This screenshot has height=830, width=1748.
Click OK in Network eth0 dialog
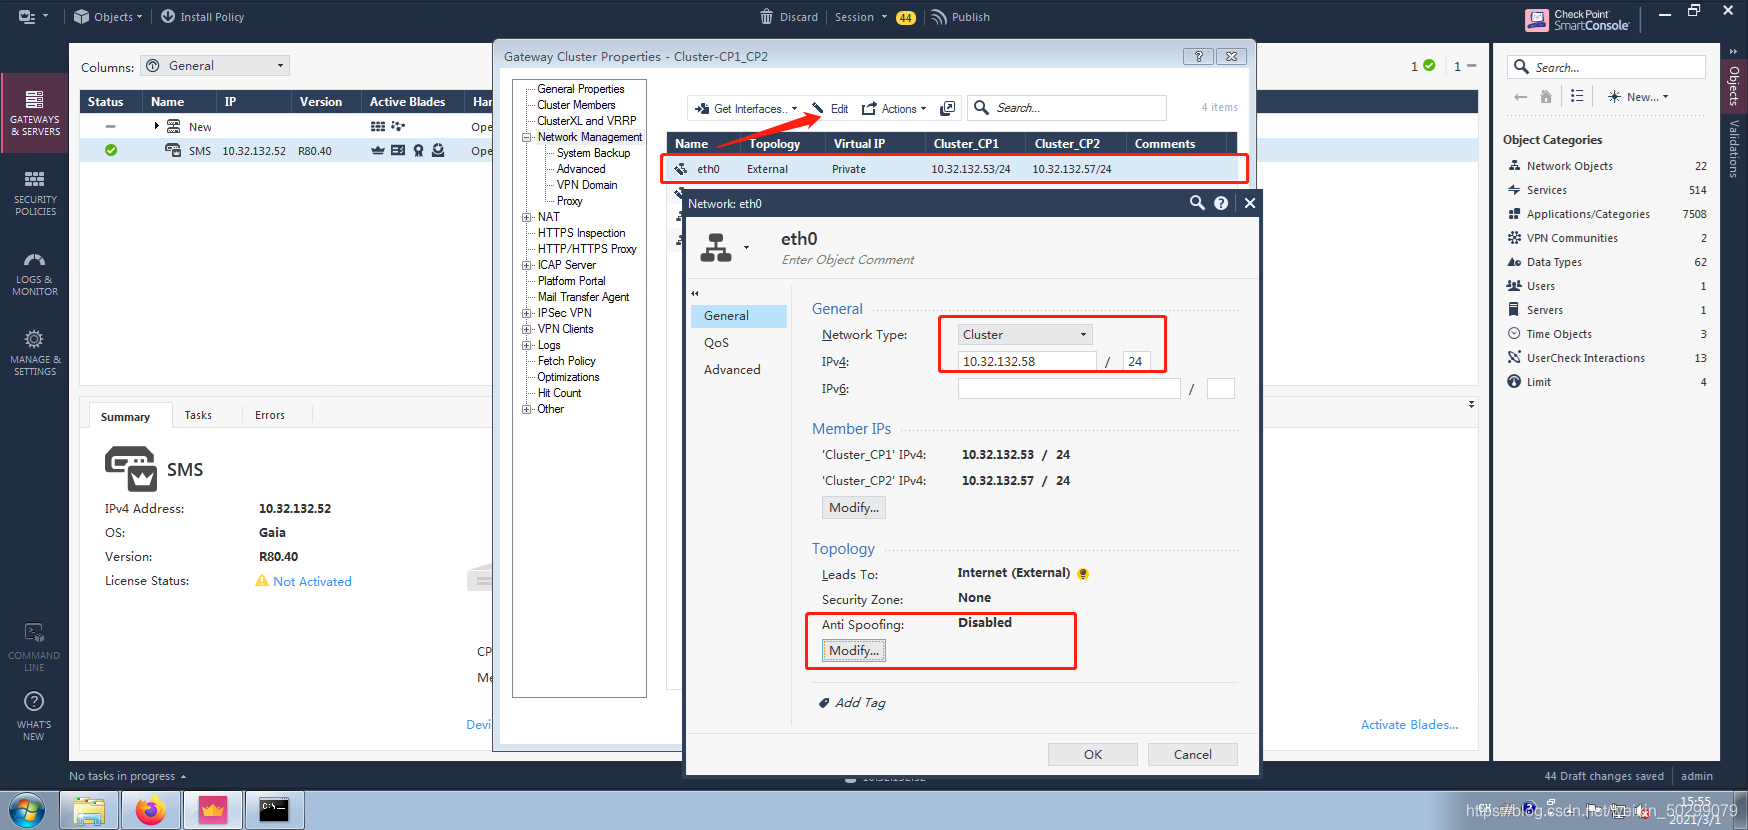click(1093, 755)
